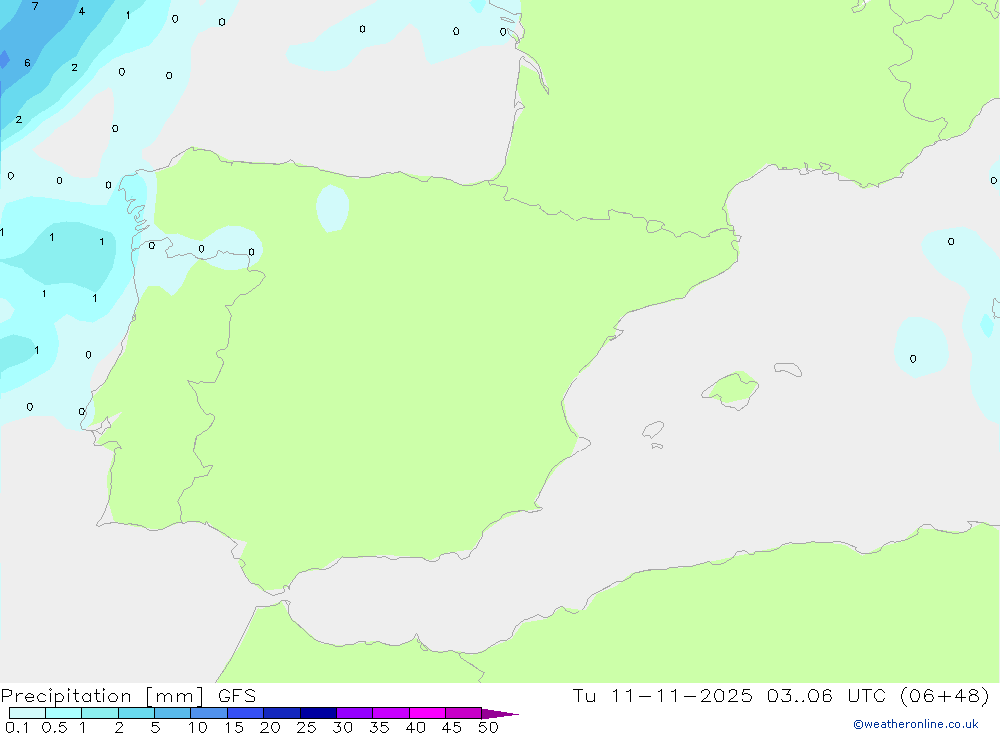Click the 35–40 mm violet legend swatch
The image size is (1000, 733).
click(391, 713)
